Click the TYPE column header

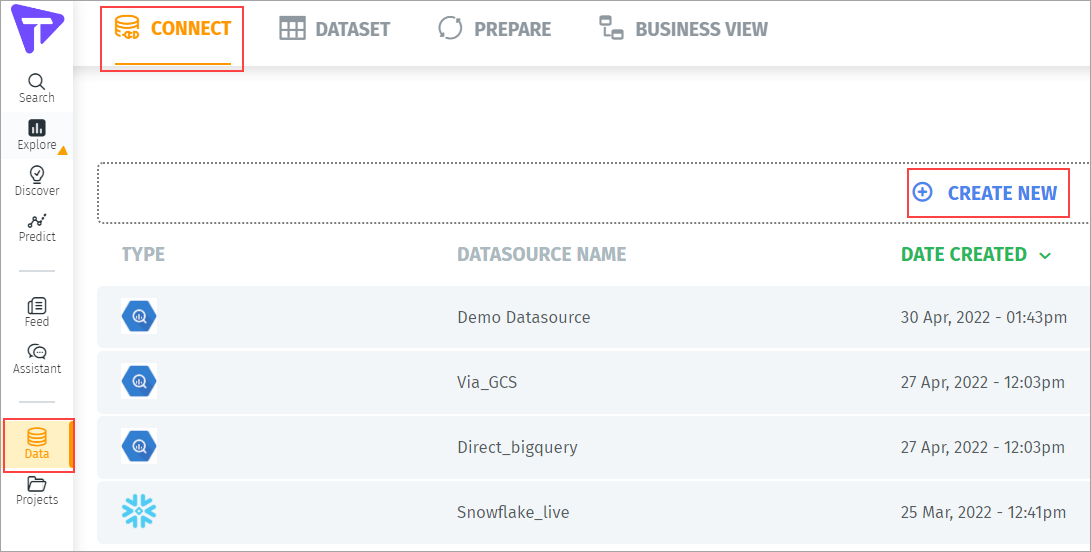143,254
